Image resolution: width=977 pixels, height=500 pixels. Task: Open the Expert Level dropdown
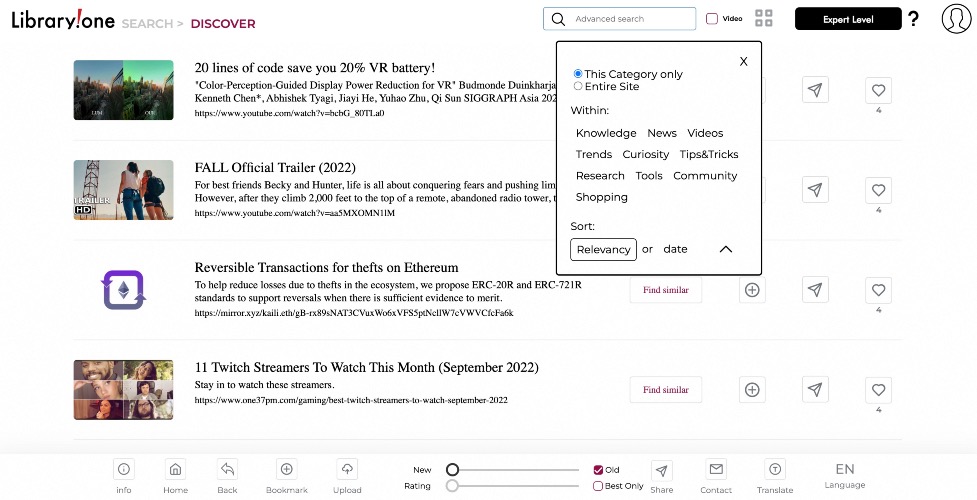(848, 19)
